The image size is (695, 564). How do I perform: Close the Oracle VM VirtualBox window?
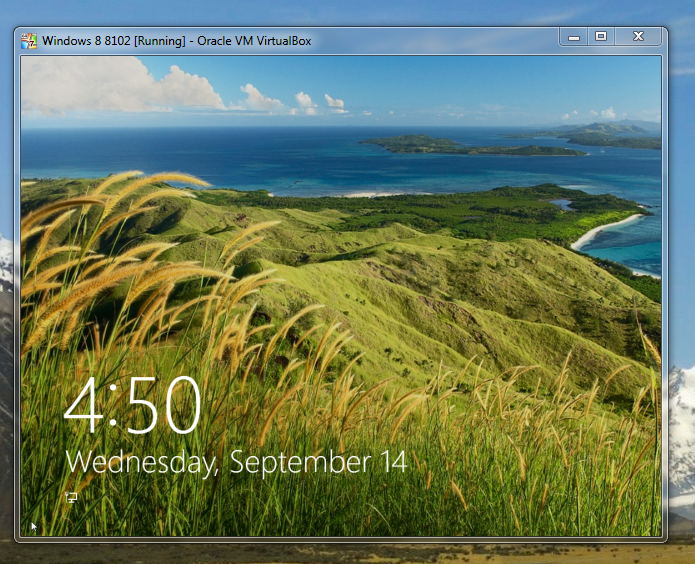(x=638, y=37)
